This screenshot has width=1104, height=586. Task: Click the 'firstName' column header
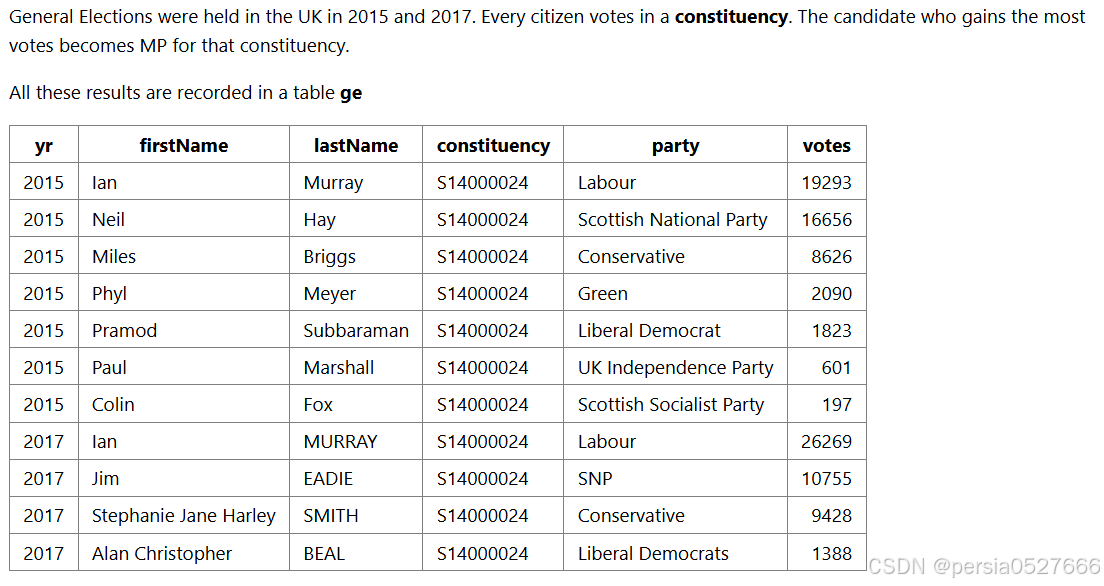click(184, 145)
